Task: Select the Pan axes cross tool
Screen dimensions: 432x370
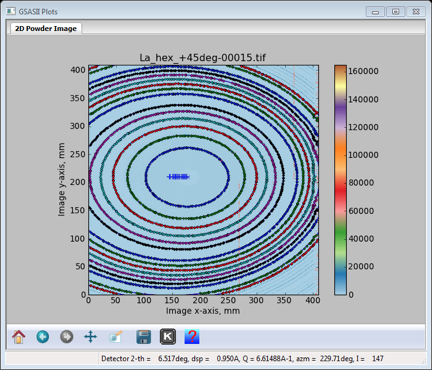Action: [x=90, y=337]
